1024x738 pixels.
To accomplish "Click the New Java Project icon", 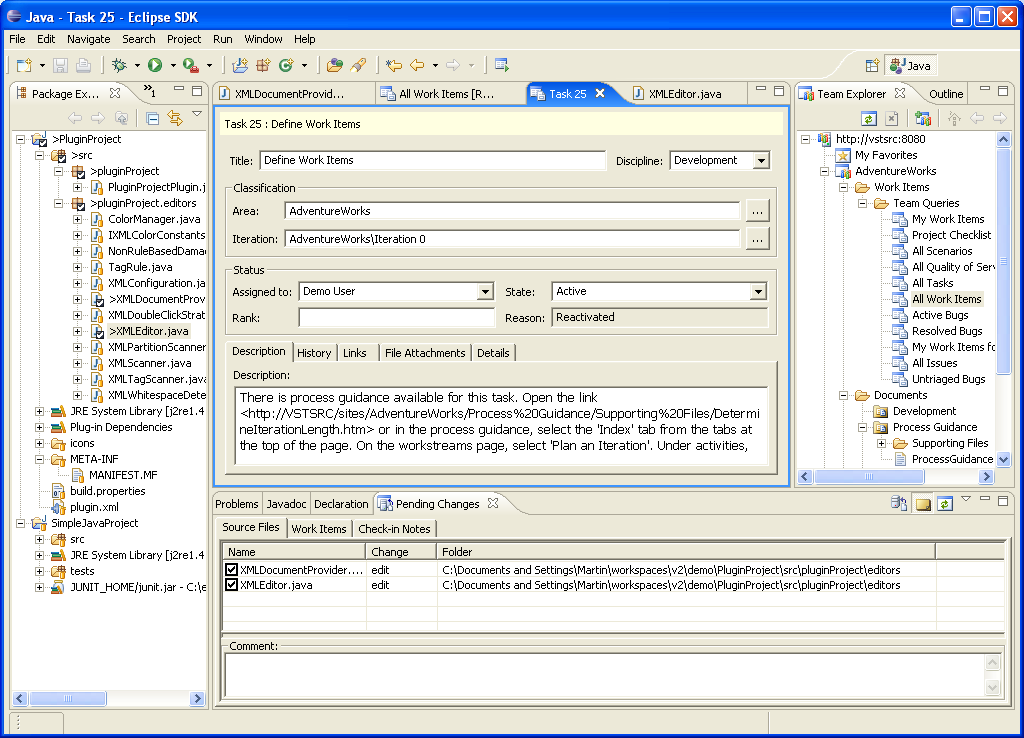I will tap(240, 65).
